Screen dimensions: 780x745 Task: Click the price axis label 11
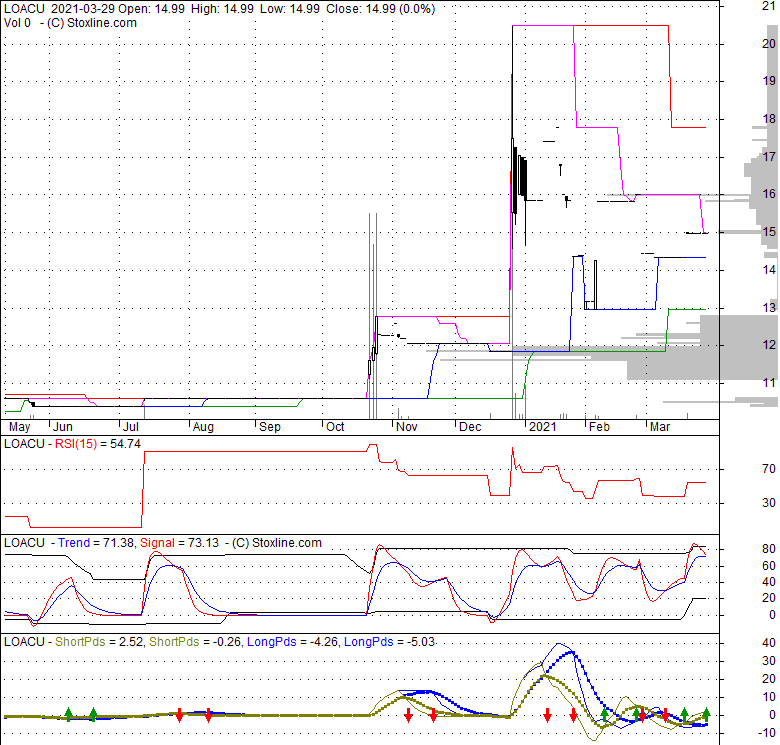point(769,382)
